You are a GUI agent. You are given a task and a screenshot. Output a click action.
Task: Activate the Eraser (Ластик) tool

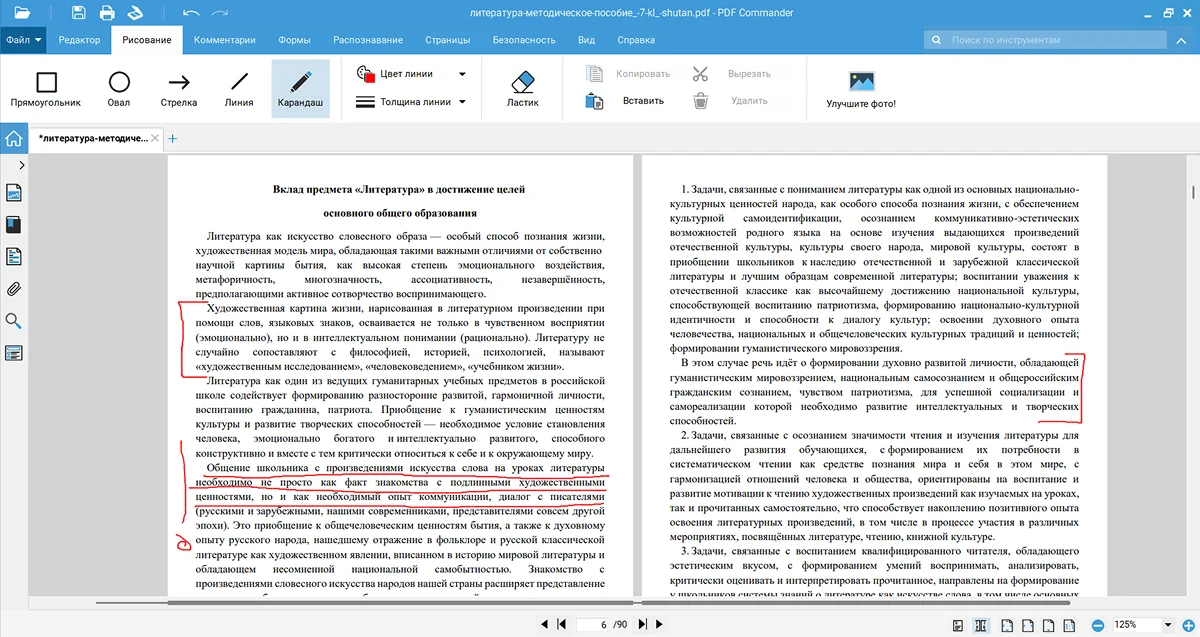click(x=523, y=88)
